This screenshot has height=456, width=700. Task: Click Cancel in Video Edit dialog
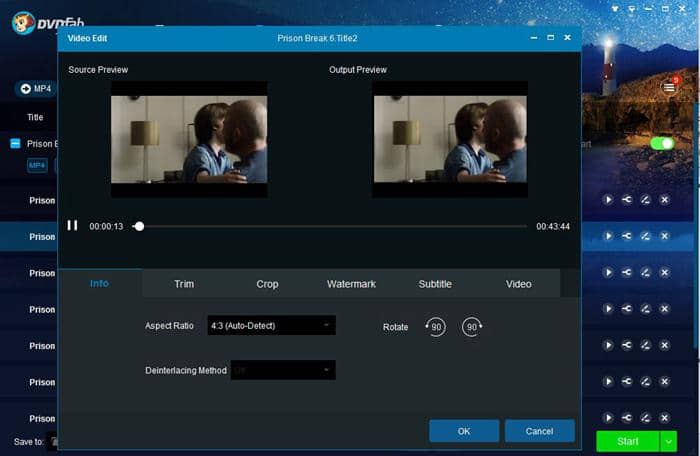[x=539, y=431]
